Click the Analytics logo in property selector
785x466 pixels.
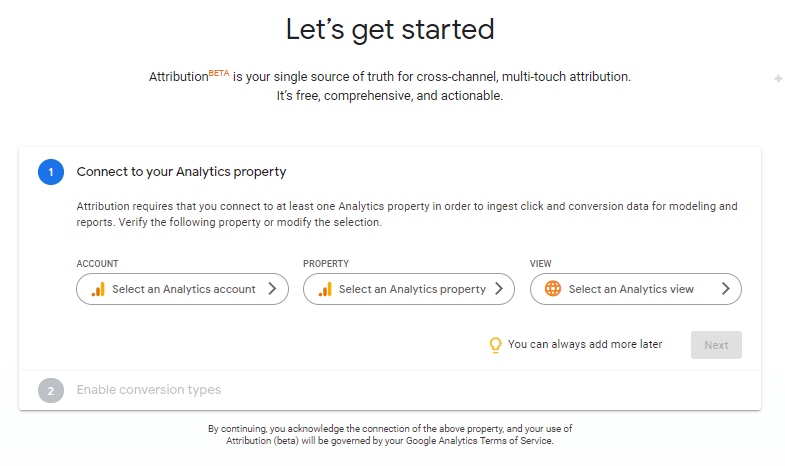(x=325, y=289)
